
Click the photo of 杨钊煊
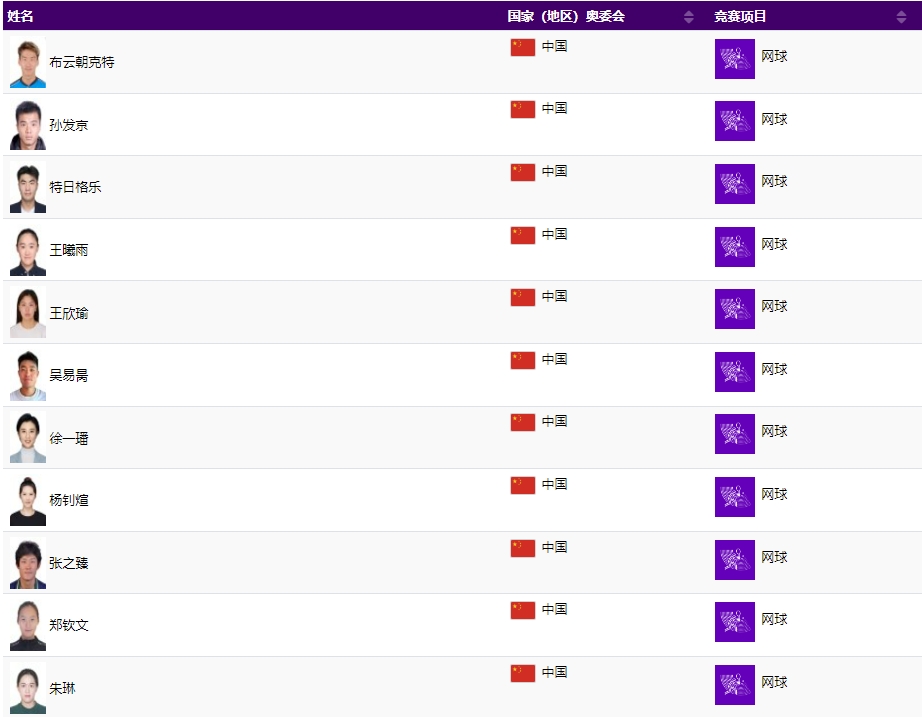pos(27,501)
